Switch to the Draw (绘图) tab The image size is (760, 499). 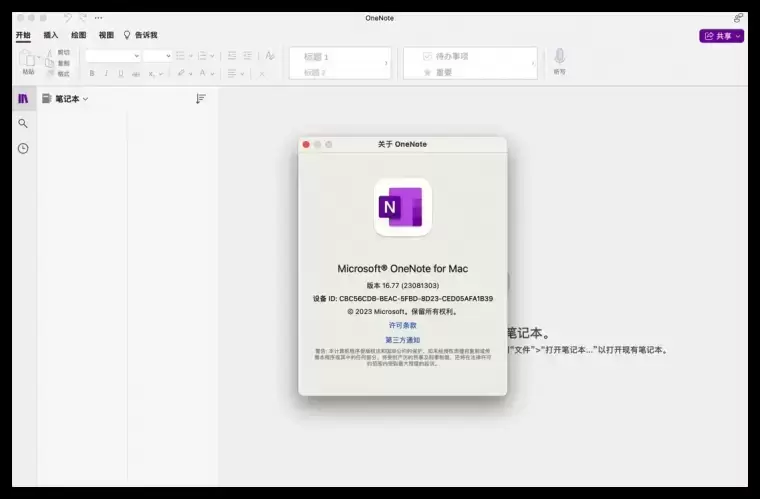click(x=79, y=35)
